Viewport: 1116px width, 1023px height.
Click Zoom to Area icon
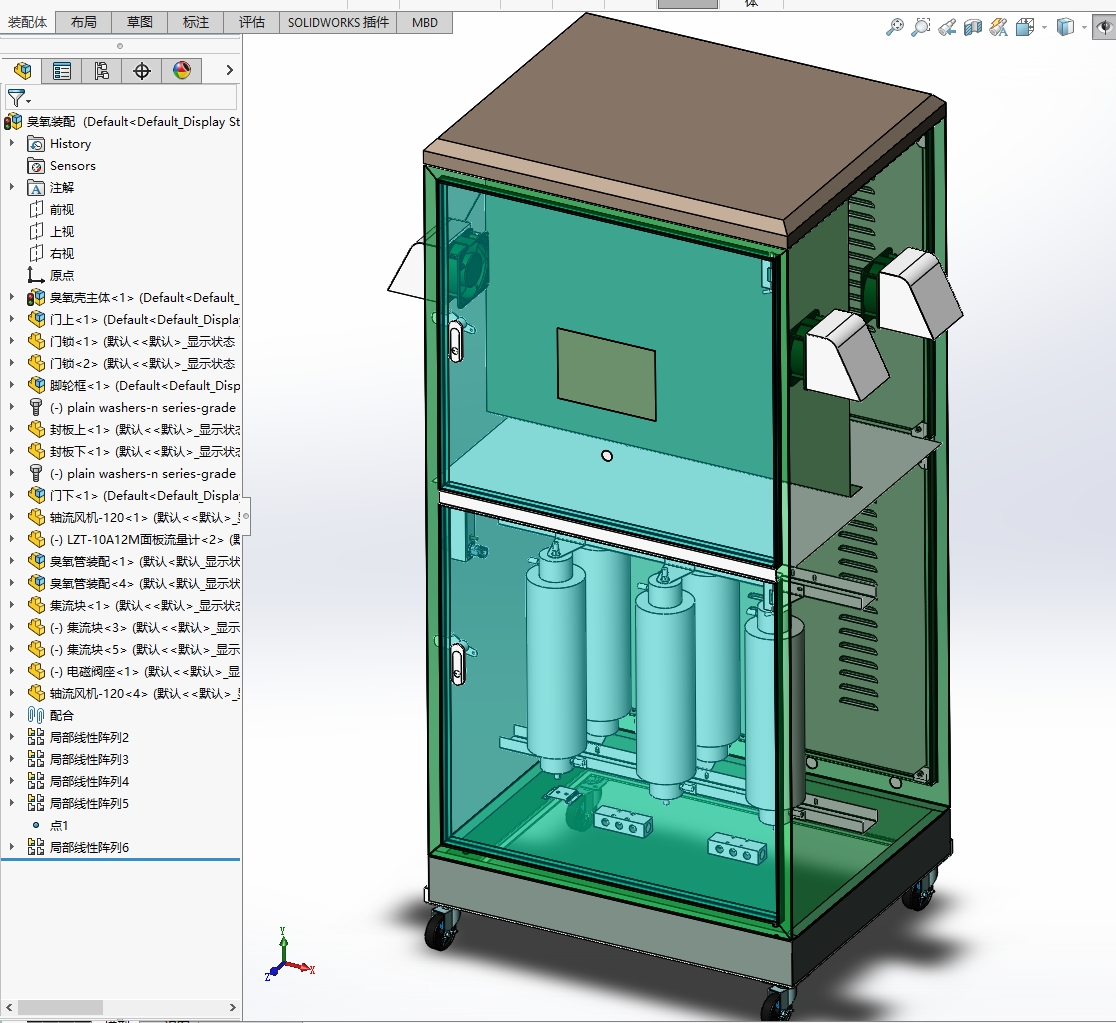[920, 27]
